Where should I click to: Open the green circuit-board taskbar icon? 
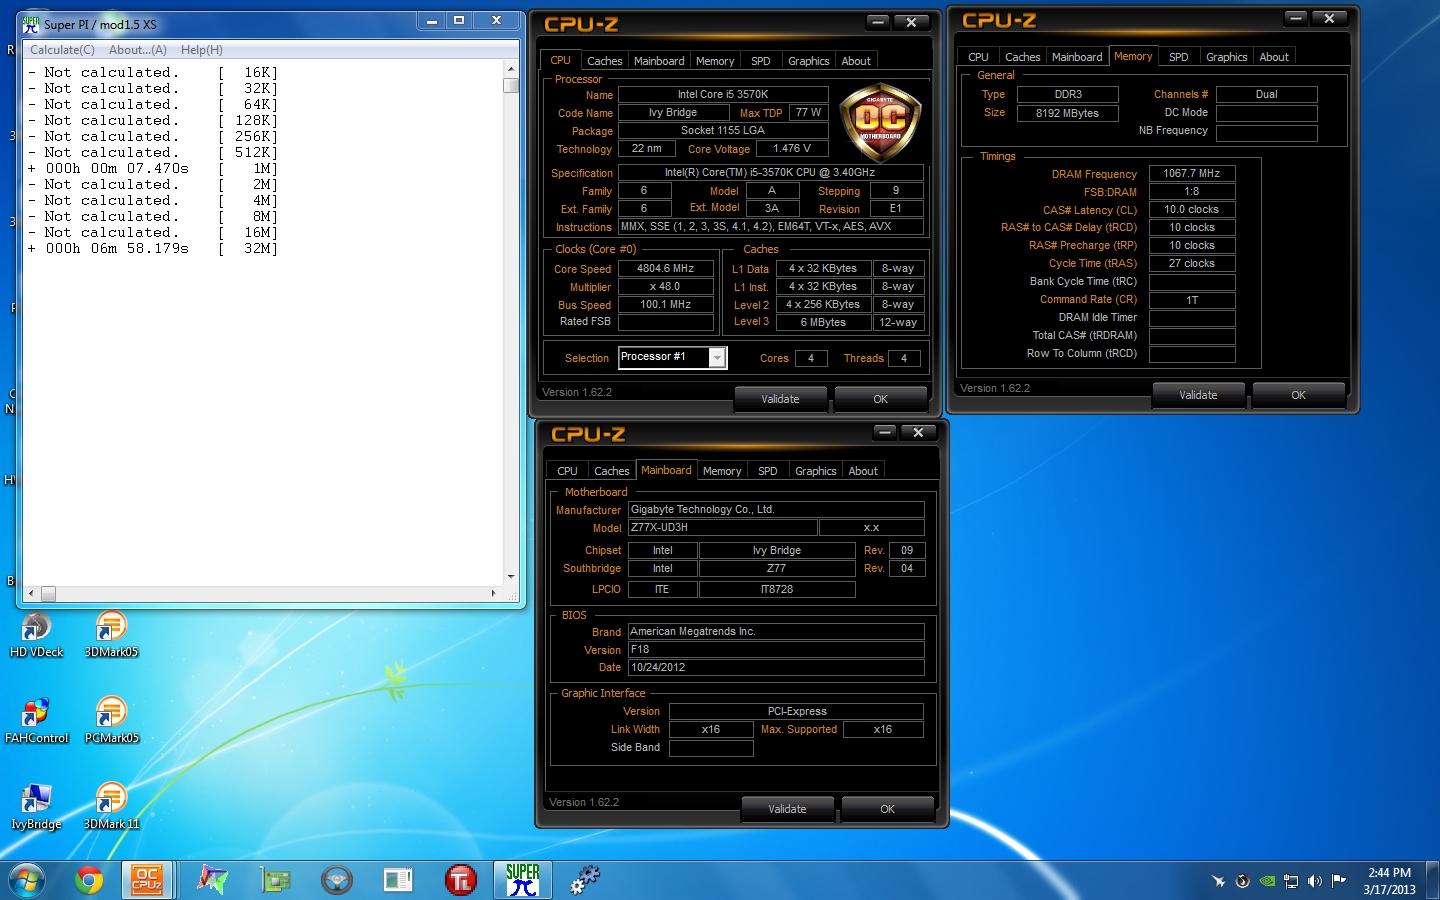point(275,880)
